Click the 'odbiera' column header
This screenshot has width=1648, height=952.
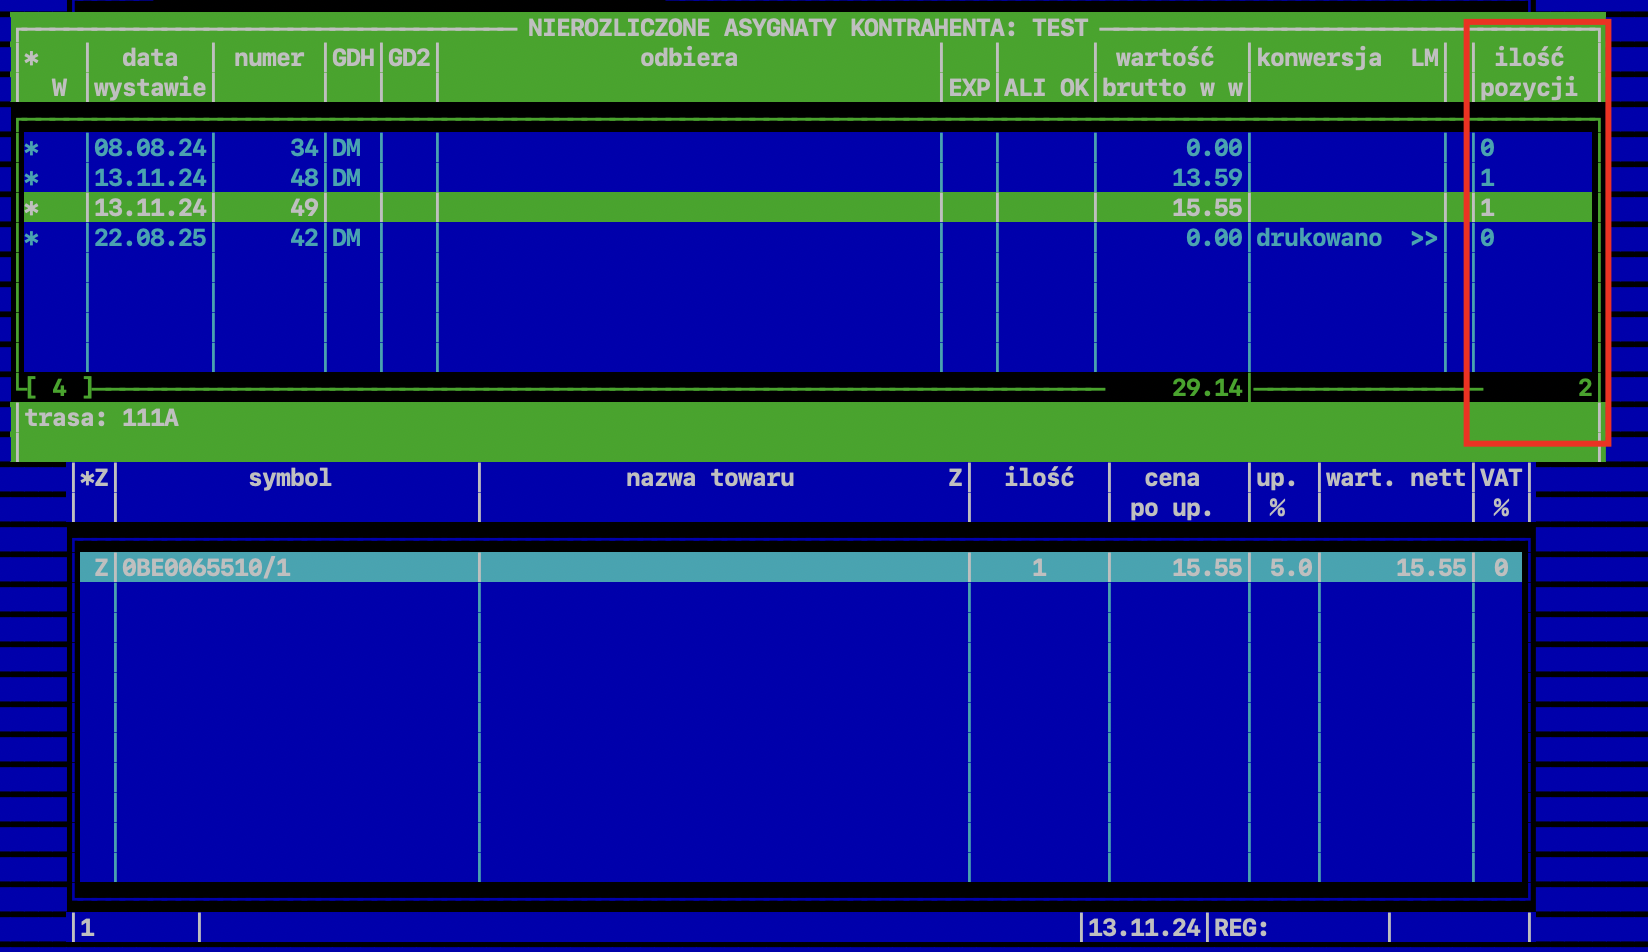[689, 58]
